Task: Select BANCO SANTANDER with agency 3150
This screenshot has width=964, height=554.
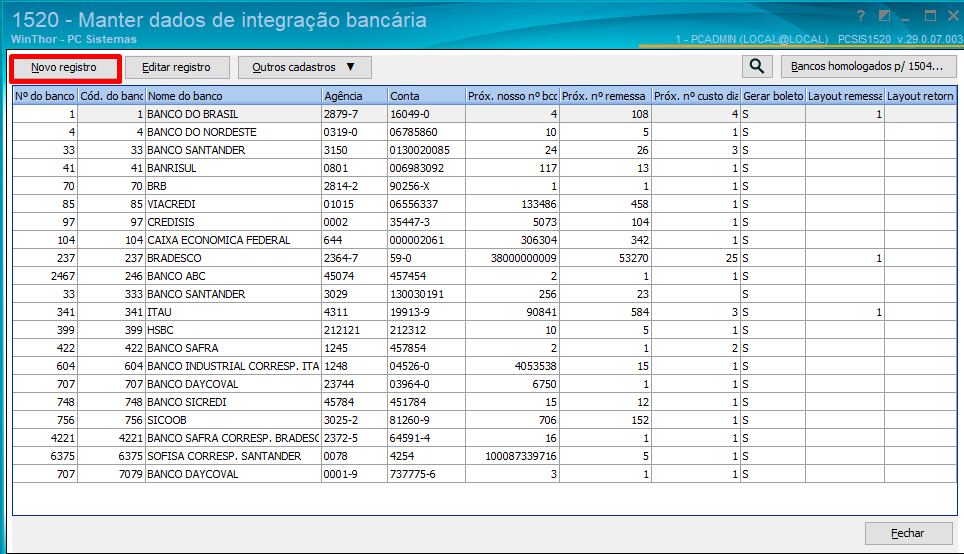Action: point(484,150)
